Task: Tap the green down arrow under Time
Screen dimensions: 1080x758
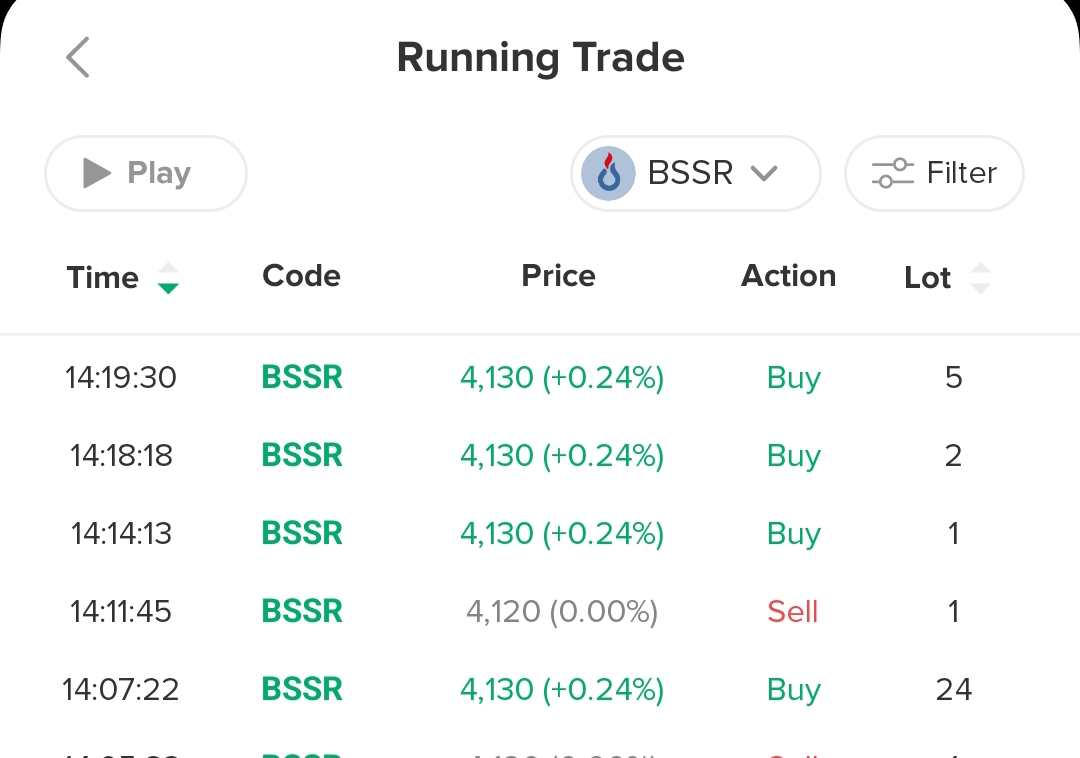Action: tap(169, 288)
